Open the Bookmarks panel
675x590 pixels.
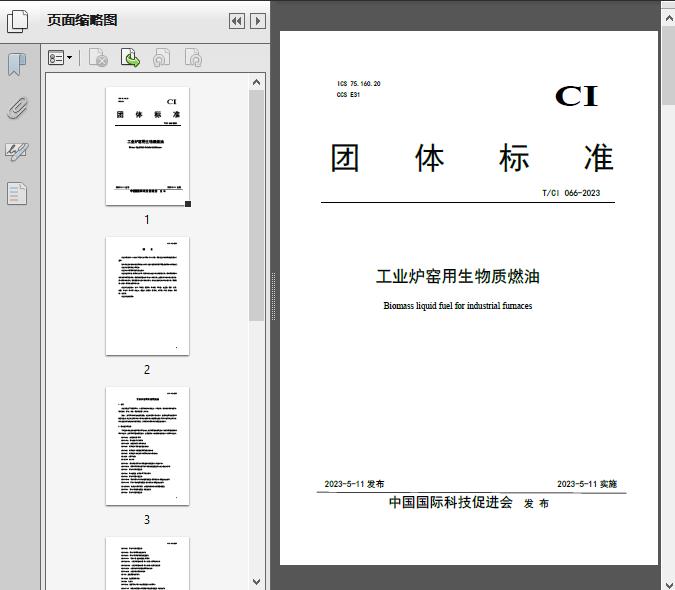[17, 65]
